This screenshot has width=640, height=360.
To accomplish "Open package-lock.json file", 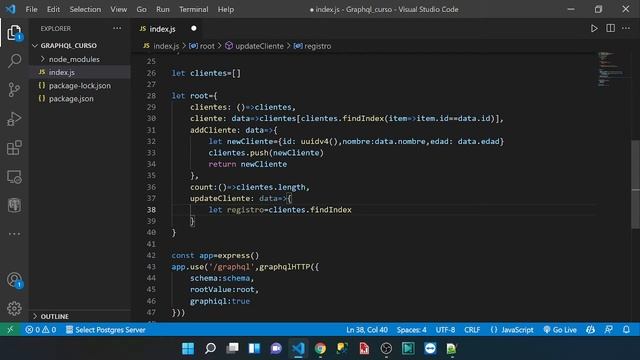I will click(80, 85).
